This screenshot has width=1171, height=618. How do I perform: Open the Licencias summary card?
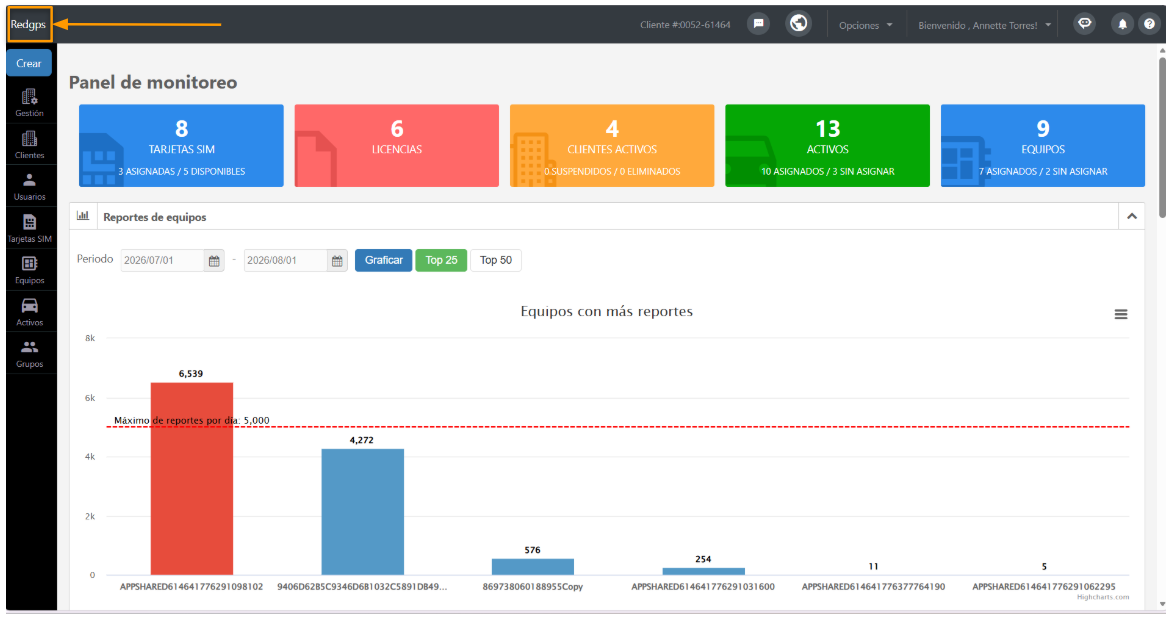pos(397,146)
